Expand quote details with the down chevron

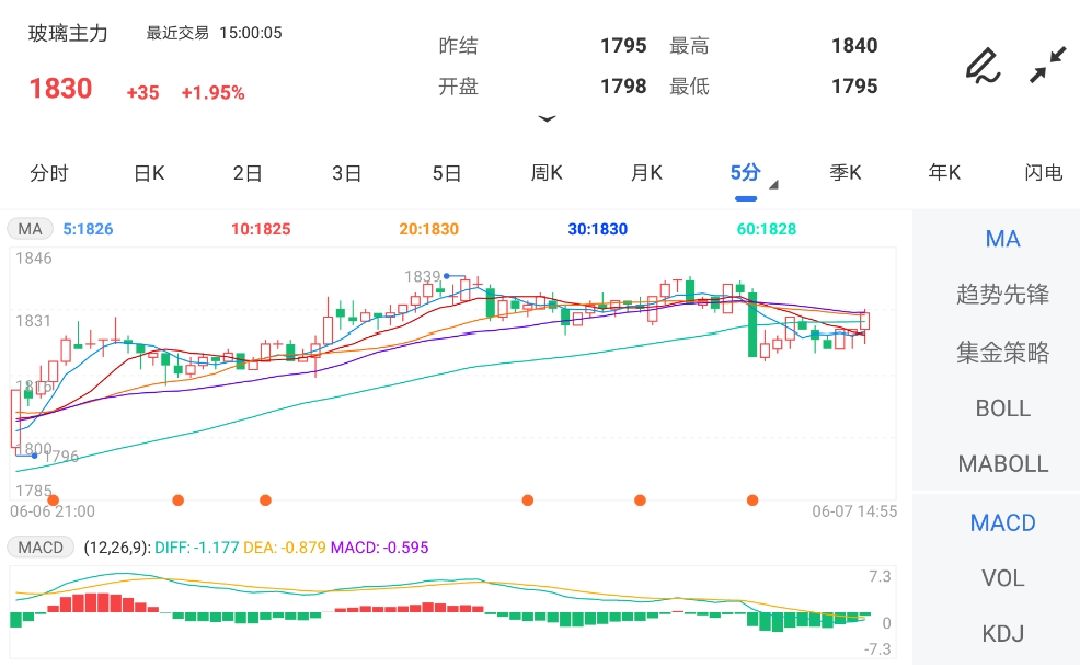click(x=547, y=119)
